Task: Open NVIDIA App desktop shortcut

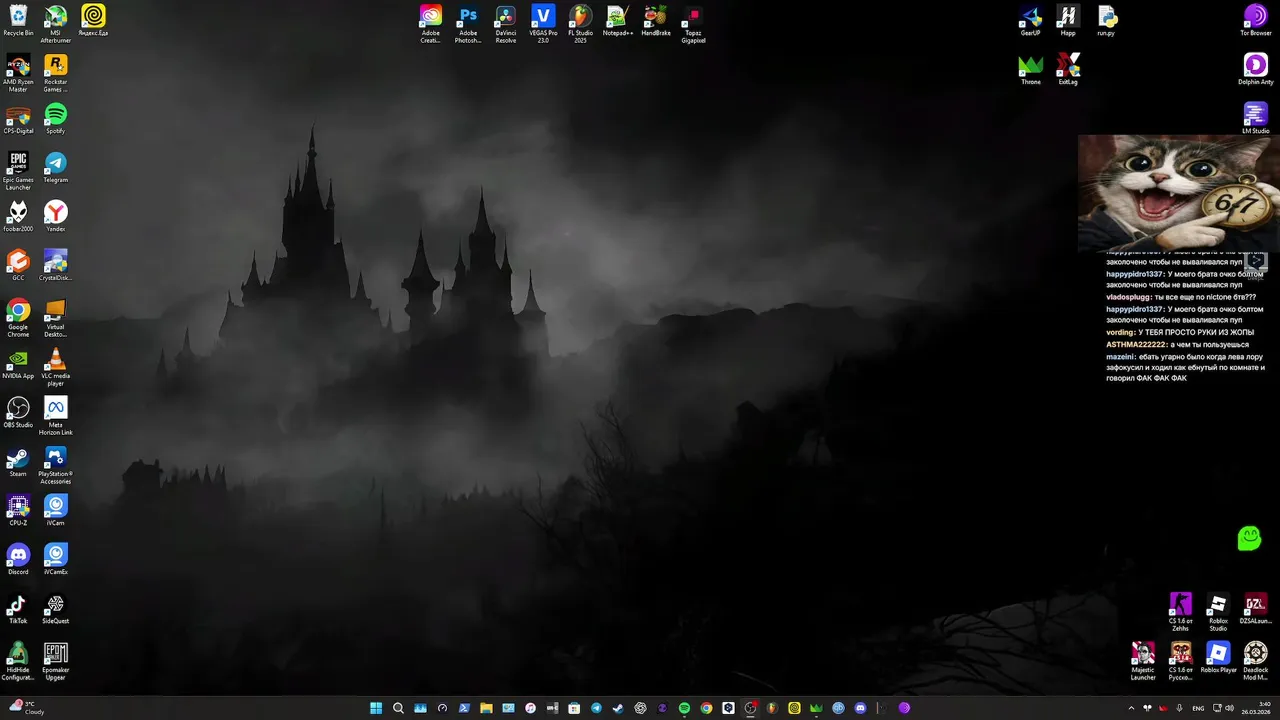Action: (x=18, y=363)
